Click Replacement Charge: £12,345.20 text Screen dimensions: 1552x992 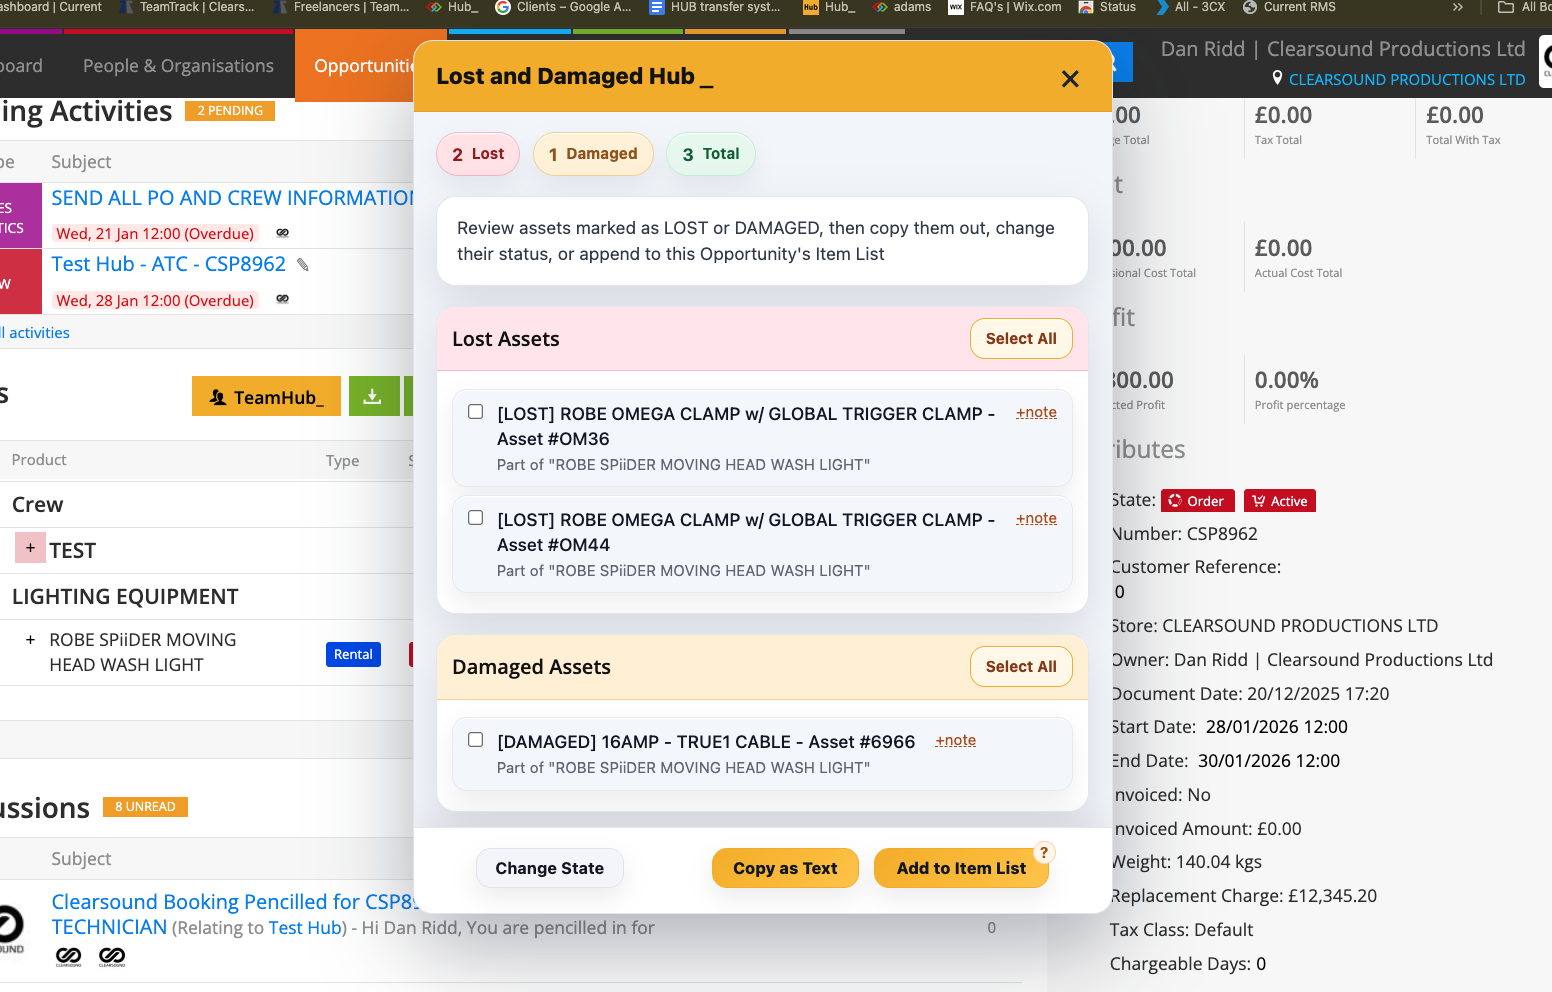[1243, 896]
